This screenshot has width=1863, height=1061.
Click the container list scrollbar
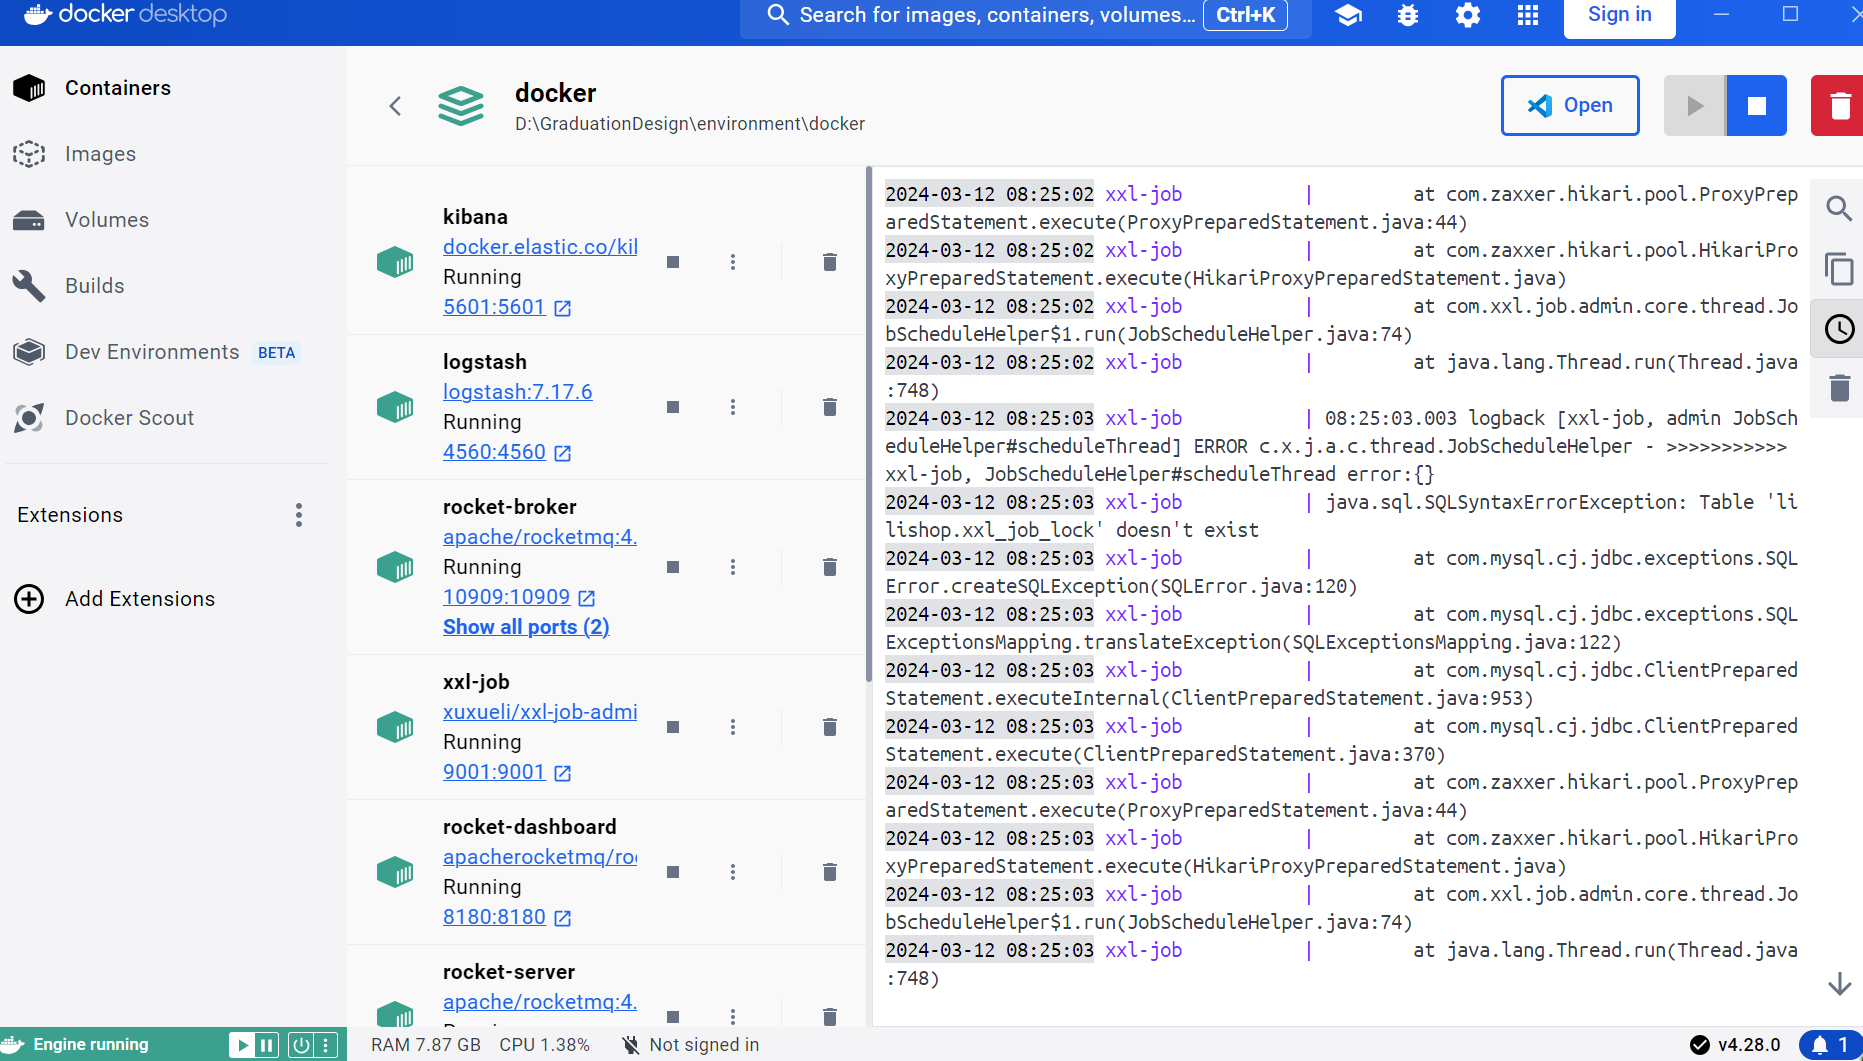pyautogui.click(x=869, y=425)
